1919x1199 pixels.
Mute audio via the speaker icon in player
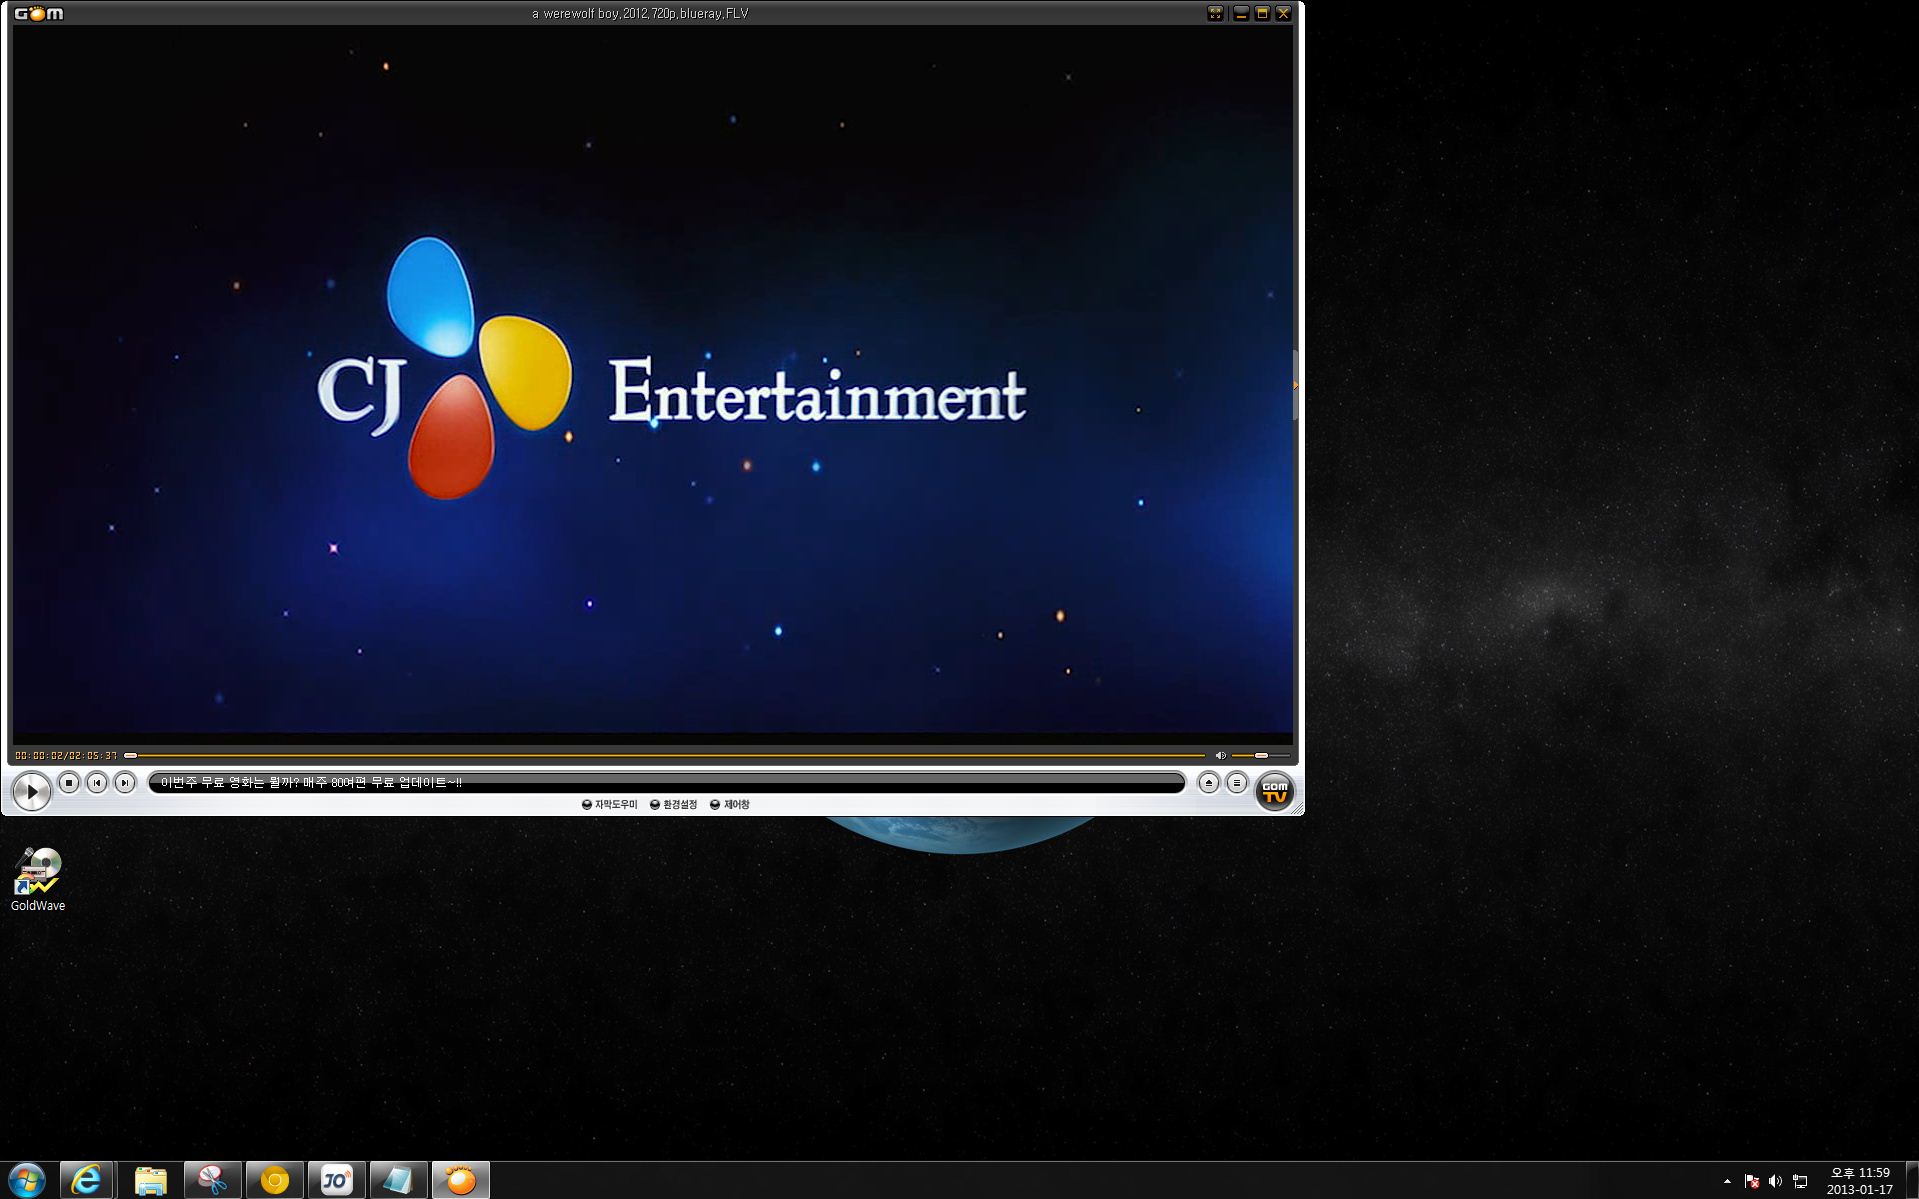(1220, 755)
